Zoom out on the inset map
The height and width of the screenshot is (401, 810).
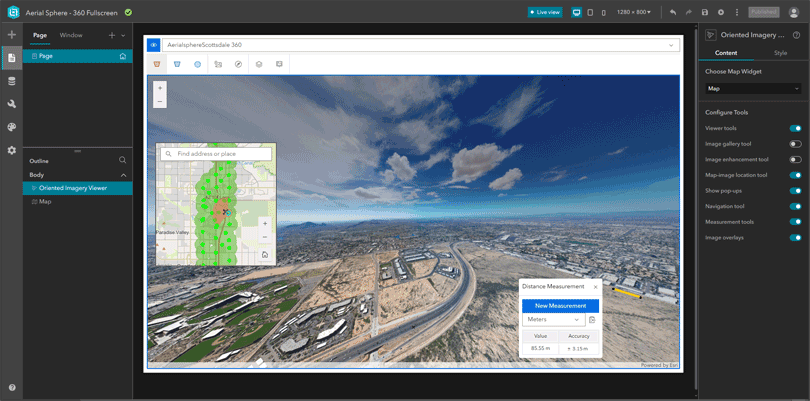click(x=265, y=237)
